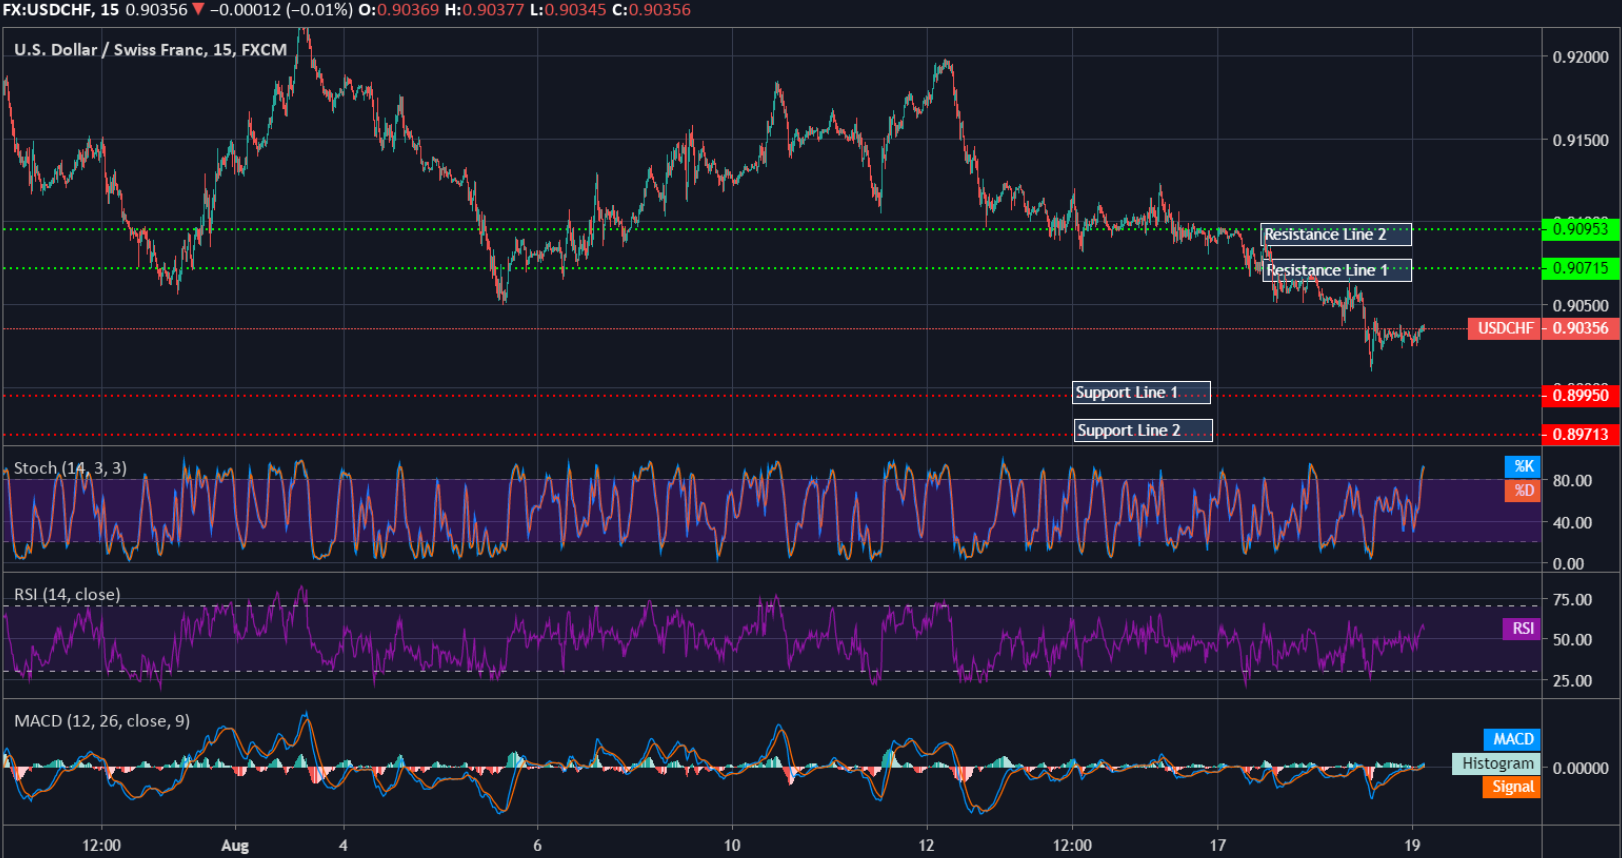Click the 0.91500 price axis label
This screenshot has height=858, width=1622.
pyautogui.click(x=1581, y=140)
